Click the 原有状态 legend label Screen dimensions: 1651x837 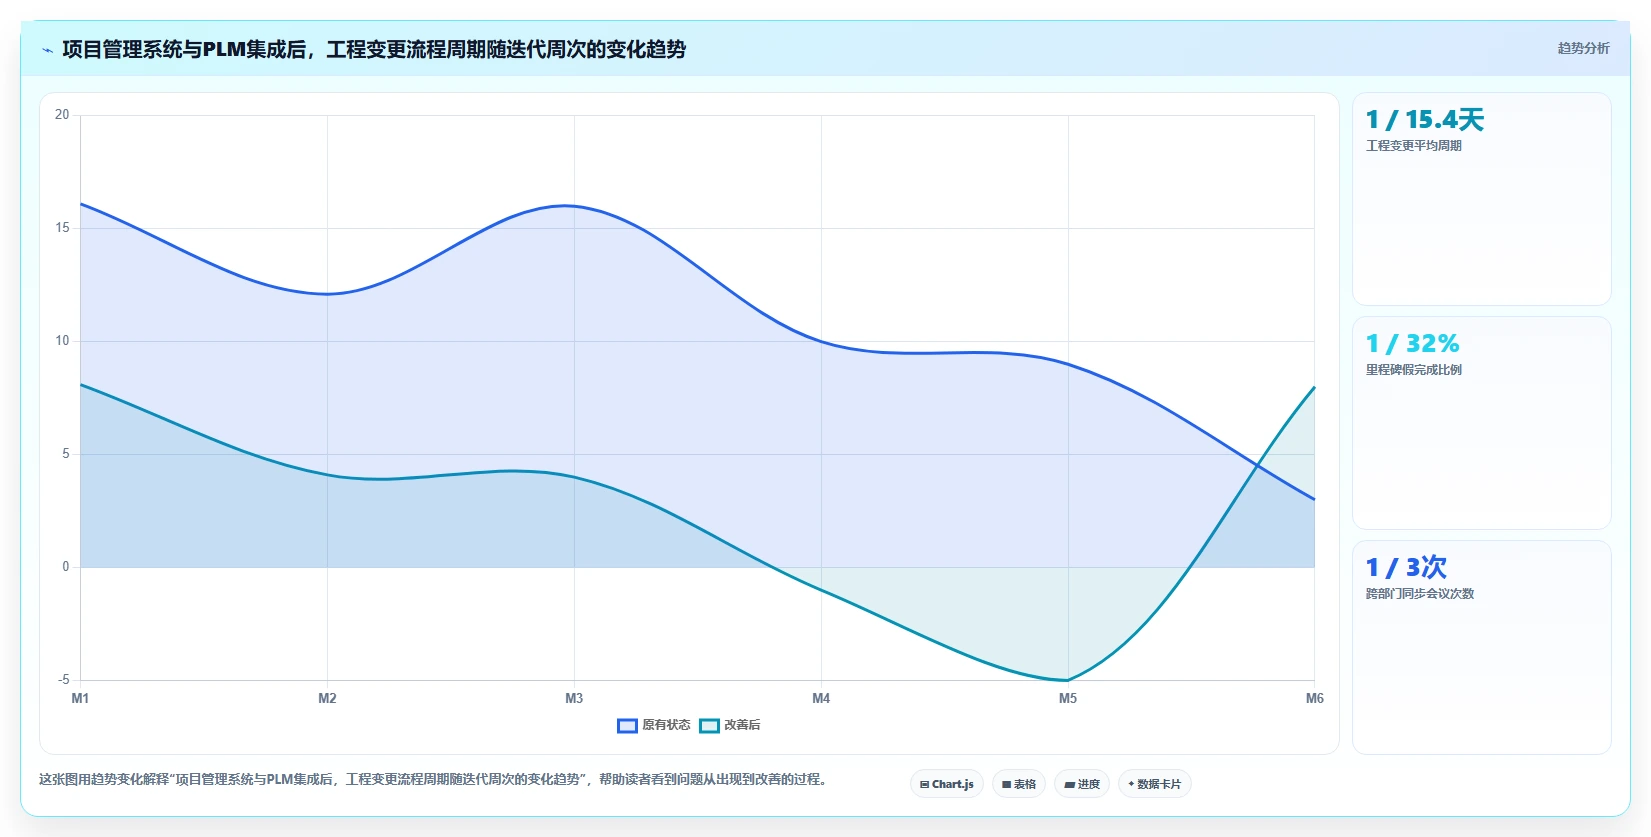tap(666, 725)
